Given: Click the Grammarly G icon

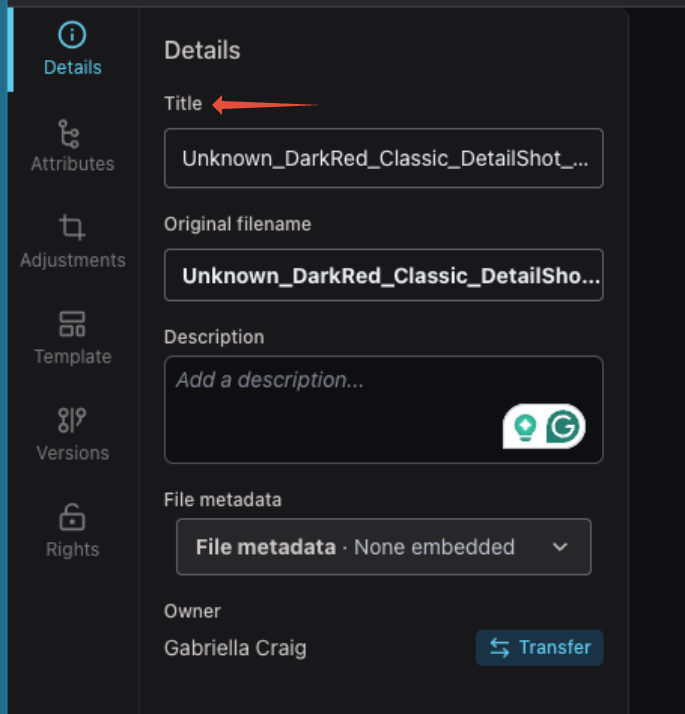Looking at the screenshot, I should tap(563, 426).
